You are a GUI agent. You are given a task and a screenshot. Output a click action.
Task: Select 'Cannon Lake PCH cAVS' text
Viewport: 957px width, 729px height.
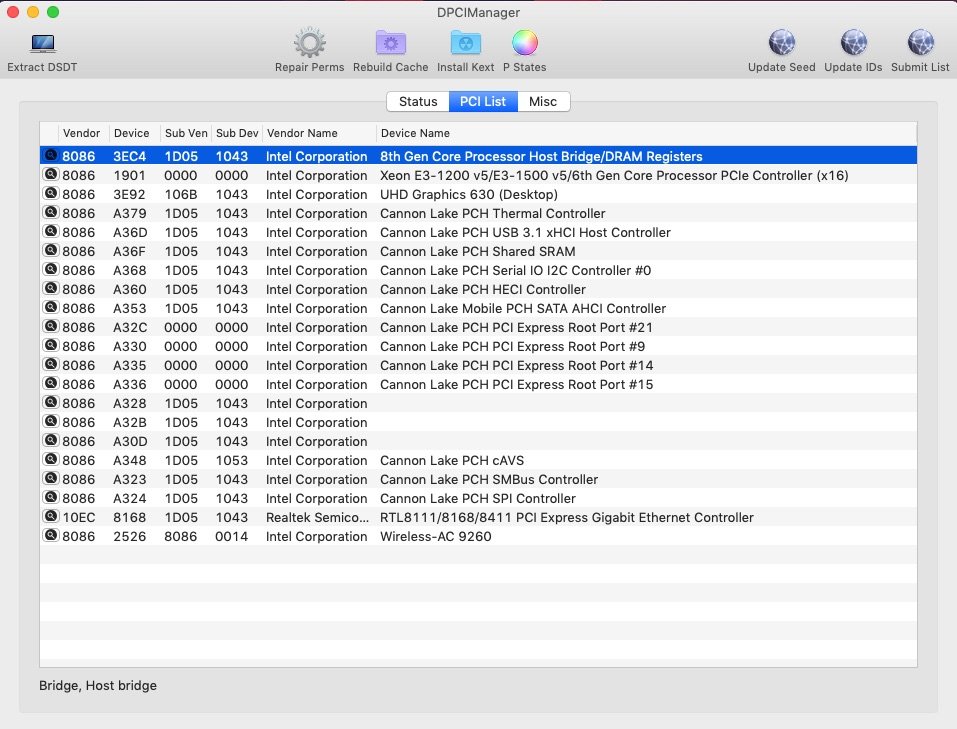pyautogui.click(x=452, y=460)
